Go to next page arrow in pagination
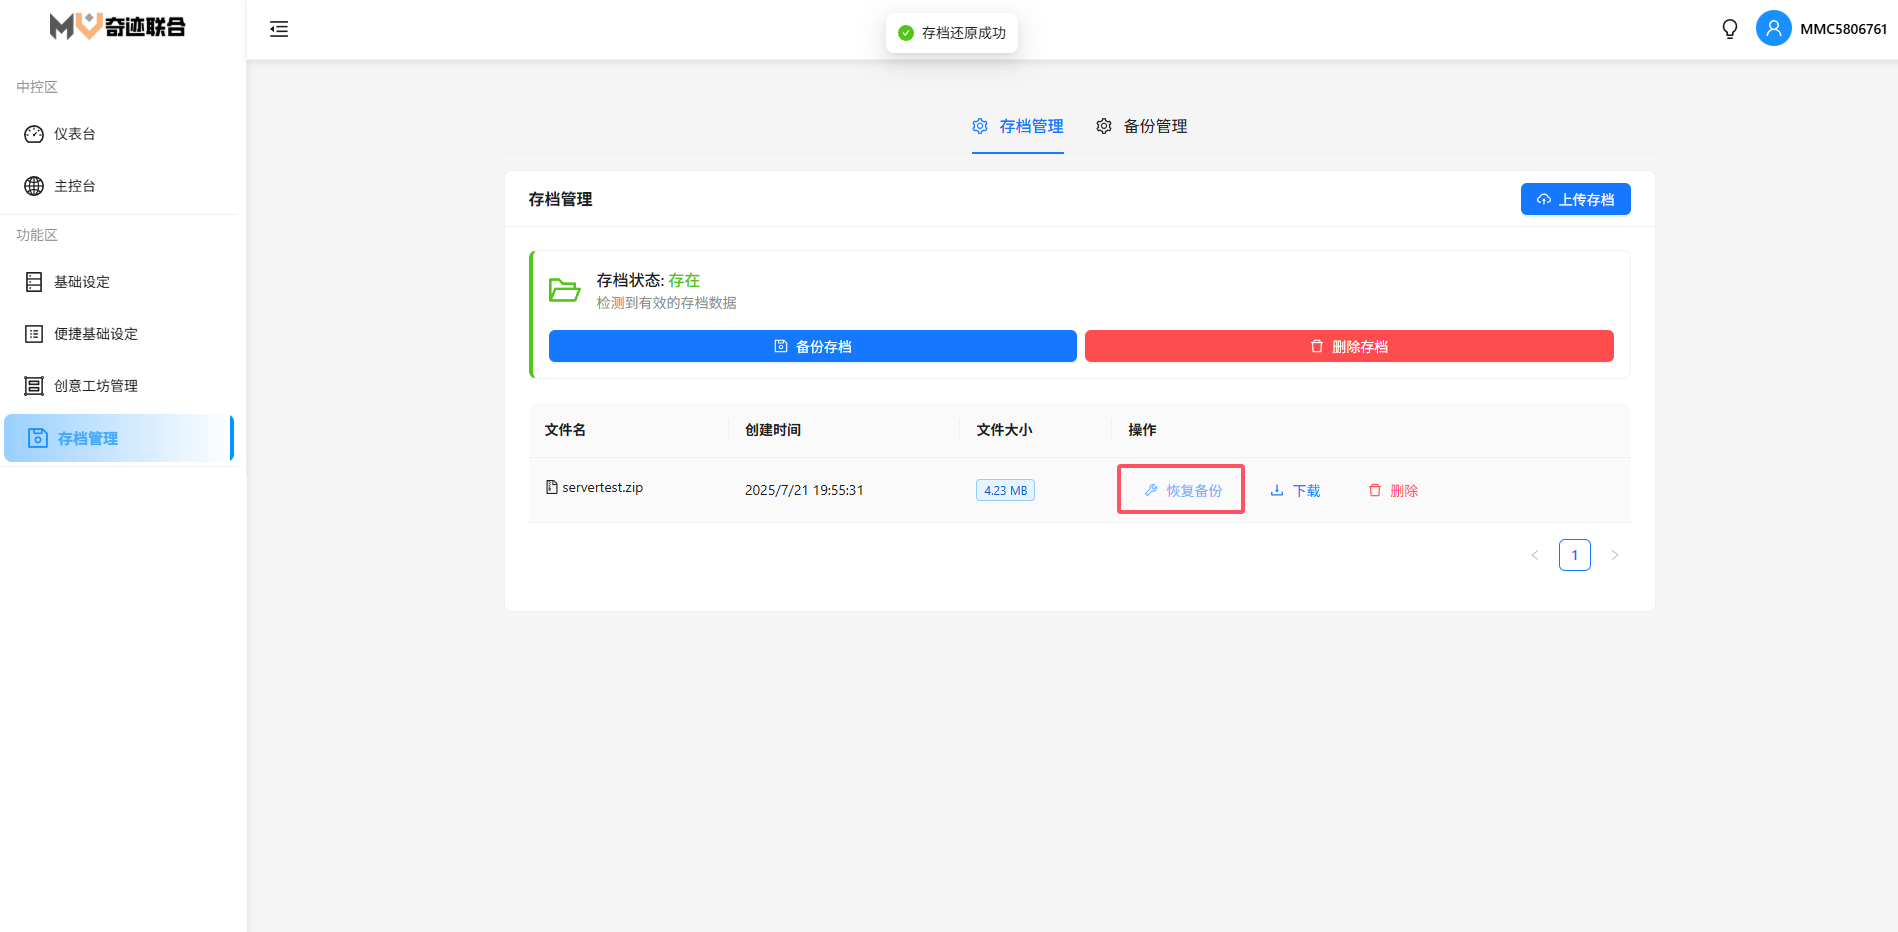The width and height of the screenshot is (1898, 932). pos(1614,555)
